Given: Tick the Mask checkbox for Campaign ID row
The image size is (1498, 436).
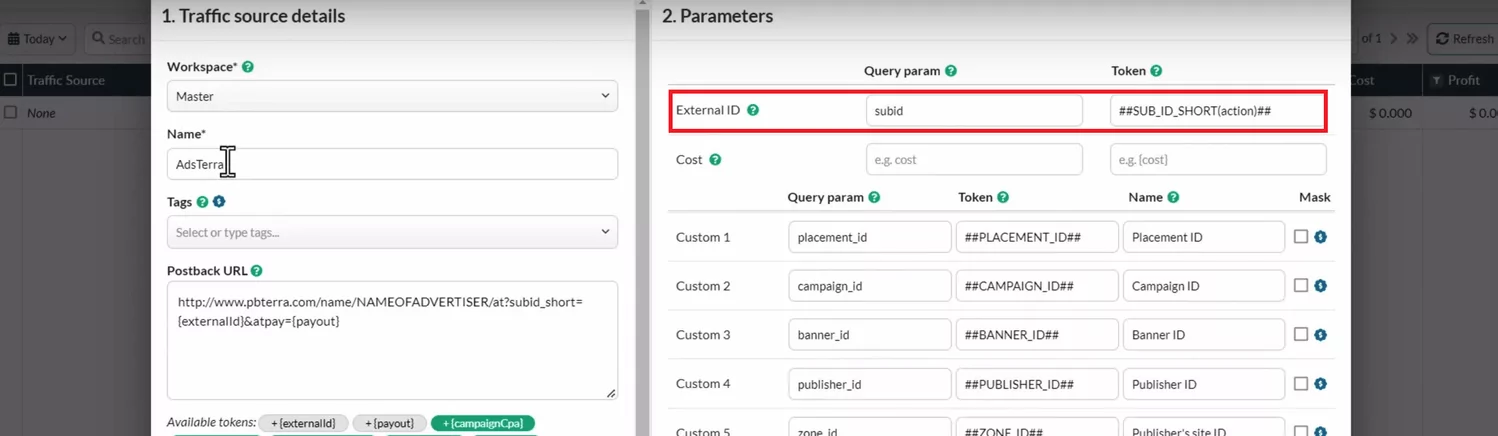Looking at the screenshot, I should (x=1300, y=286).
